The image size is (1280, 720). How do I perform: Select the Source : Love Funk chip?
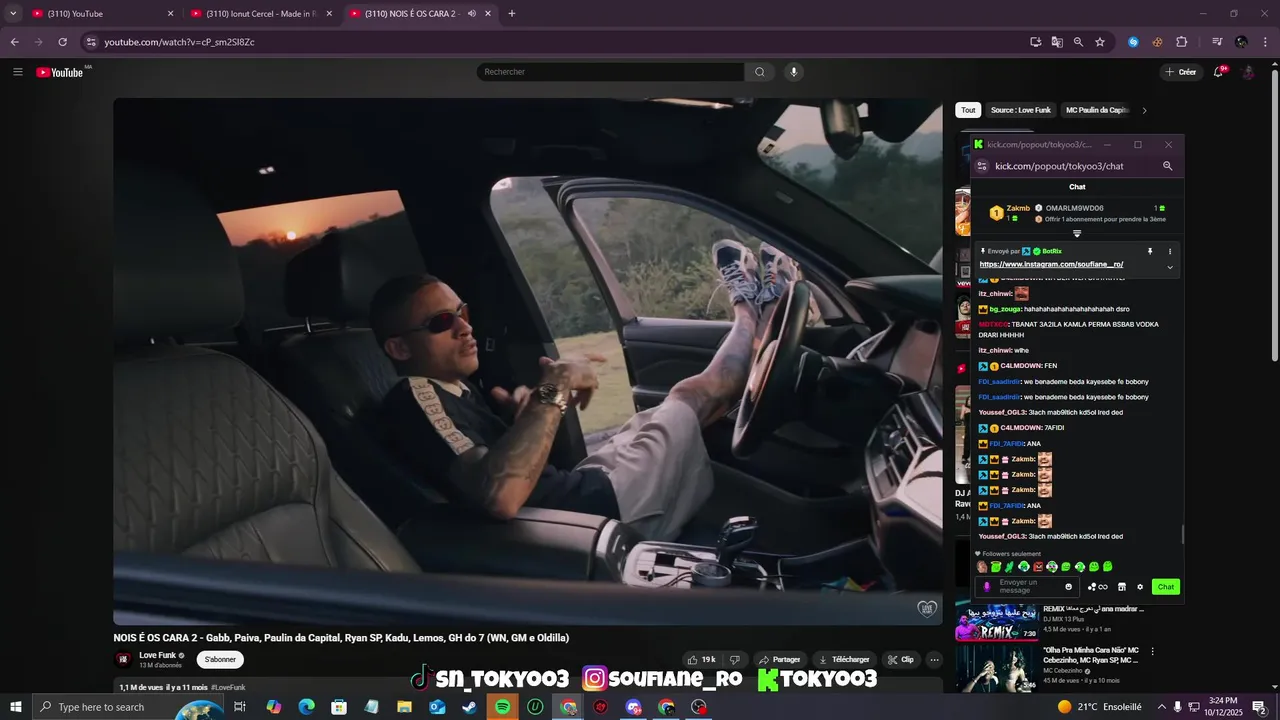pyautogui.click(x=1020, y=110)
